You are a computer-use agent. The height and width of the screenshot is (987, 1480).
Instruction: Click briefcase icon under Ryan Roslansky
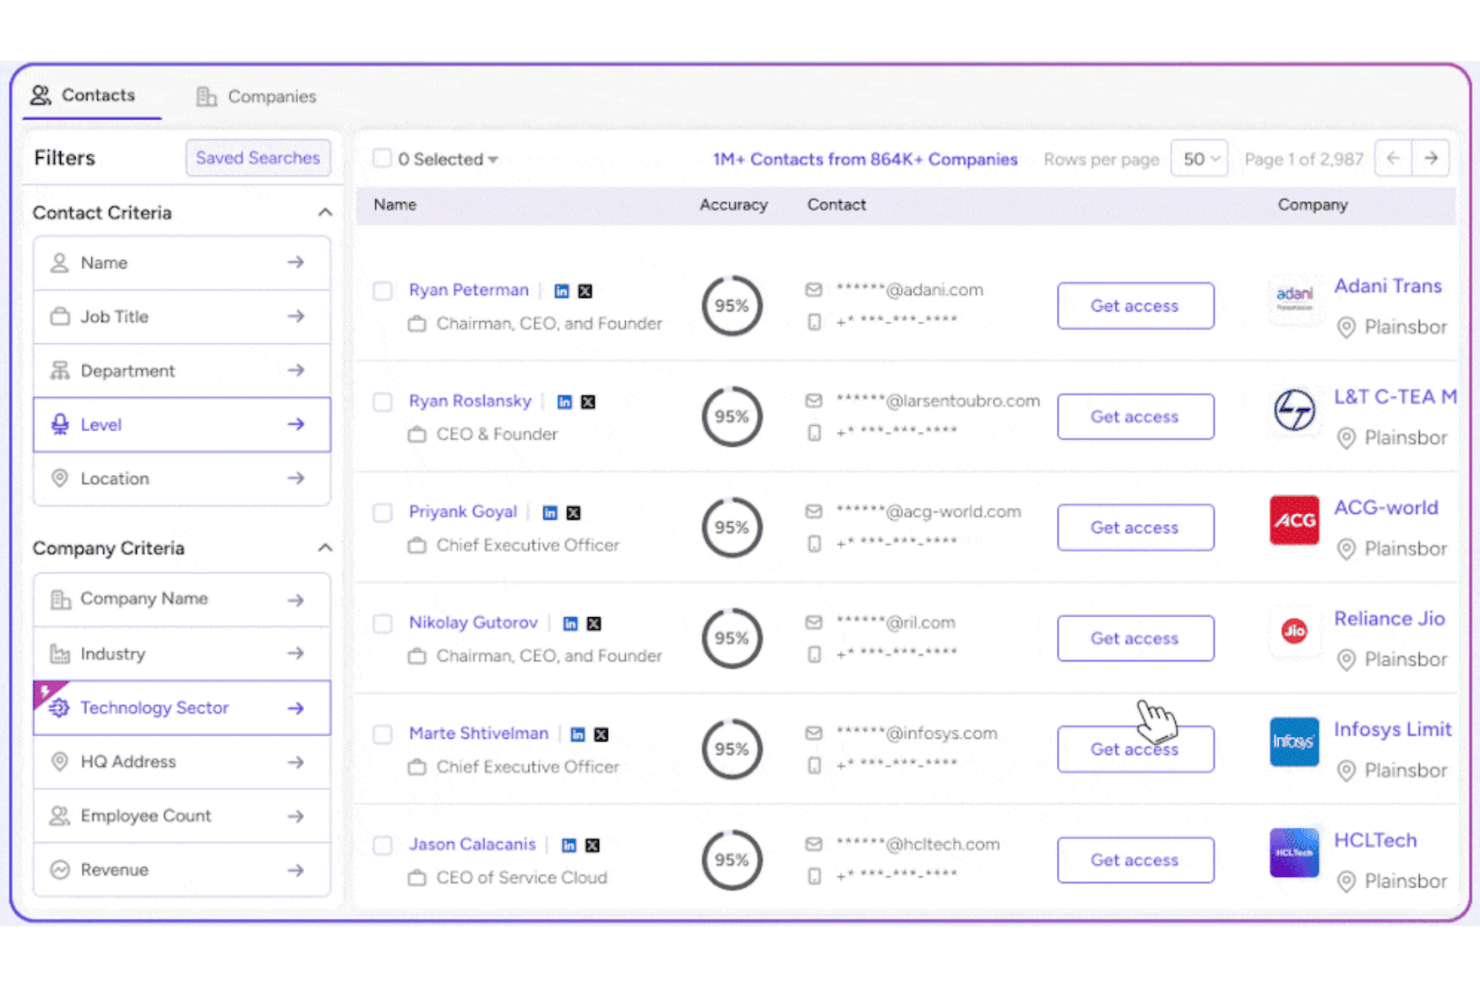(417, 434)
